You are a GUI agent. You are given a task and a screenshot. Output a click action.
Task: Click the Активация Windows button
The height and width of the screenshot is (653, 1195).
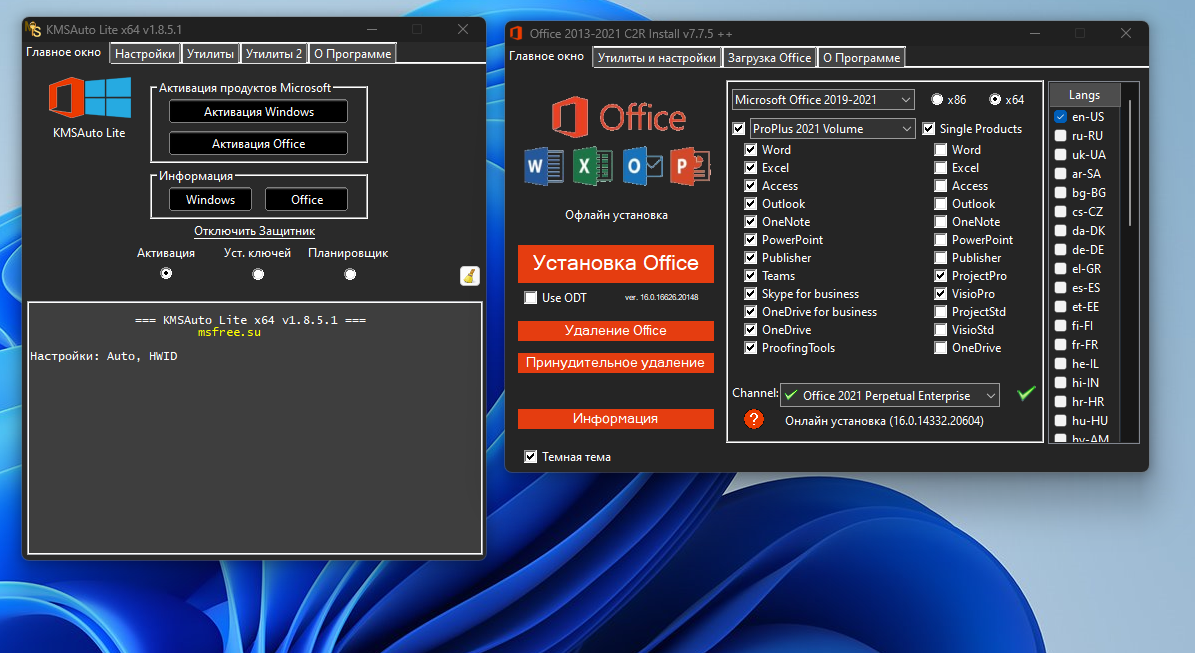click(258, 111)
